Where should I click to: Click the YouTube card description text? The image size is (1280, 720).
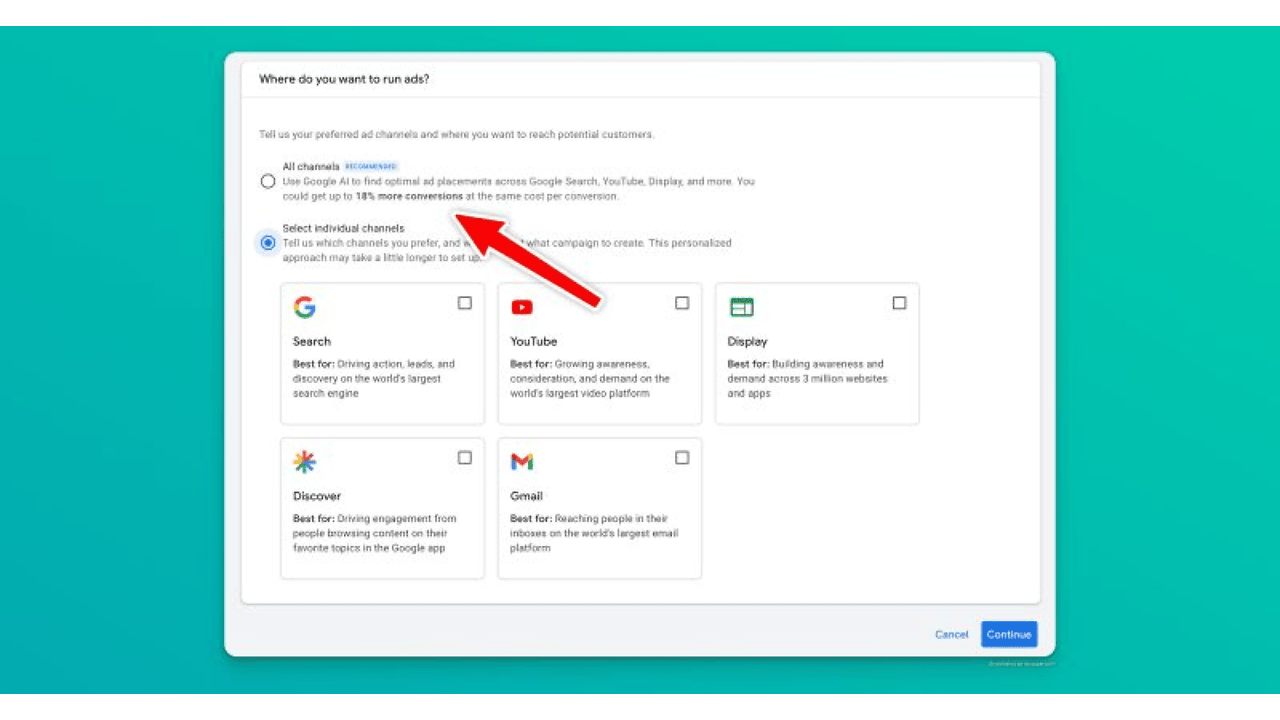coord(590,379)
